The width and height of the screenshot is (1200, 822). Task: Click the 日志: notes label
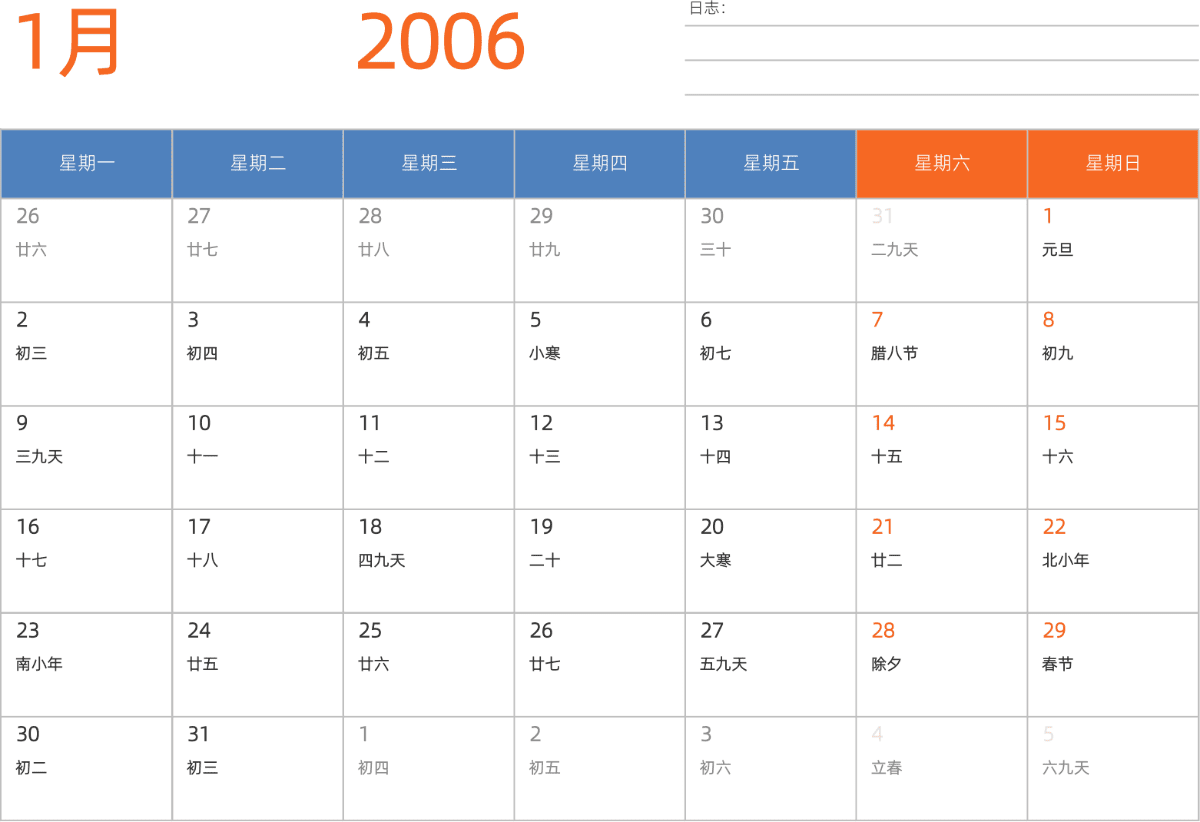[707, 8]
